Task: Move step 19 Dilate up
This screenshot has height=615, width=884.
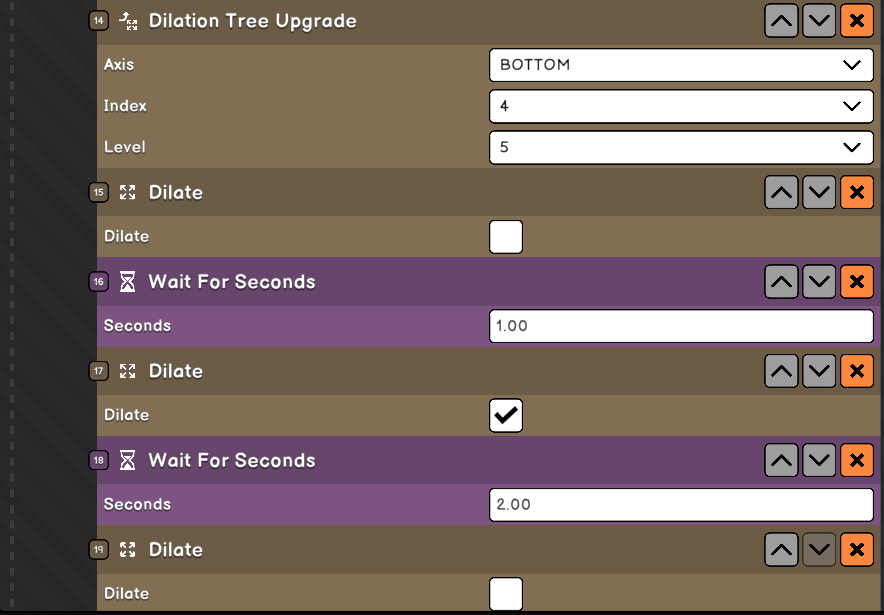Action: click(x=781, y=550)
